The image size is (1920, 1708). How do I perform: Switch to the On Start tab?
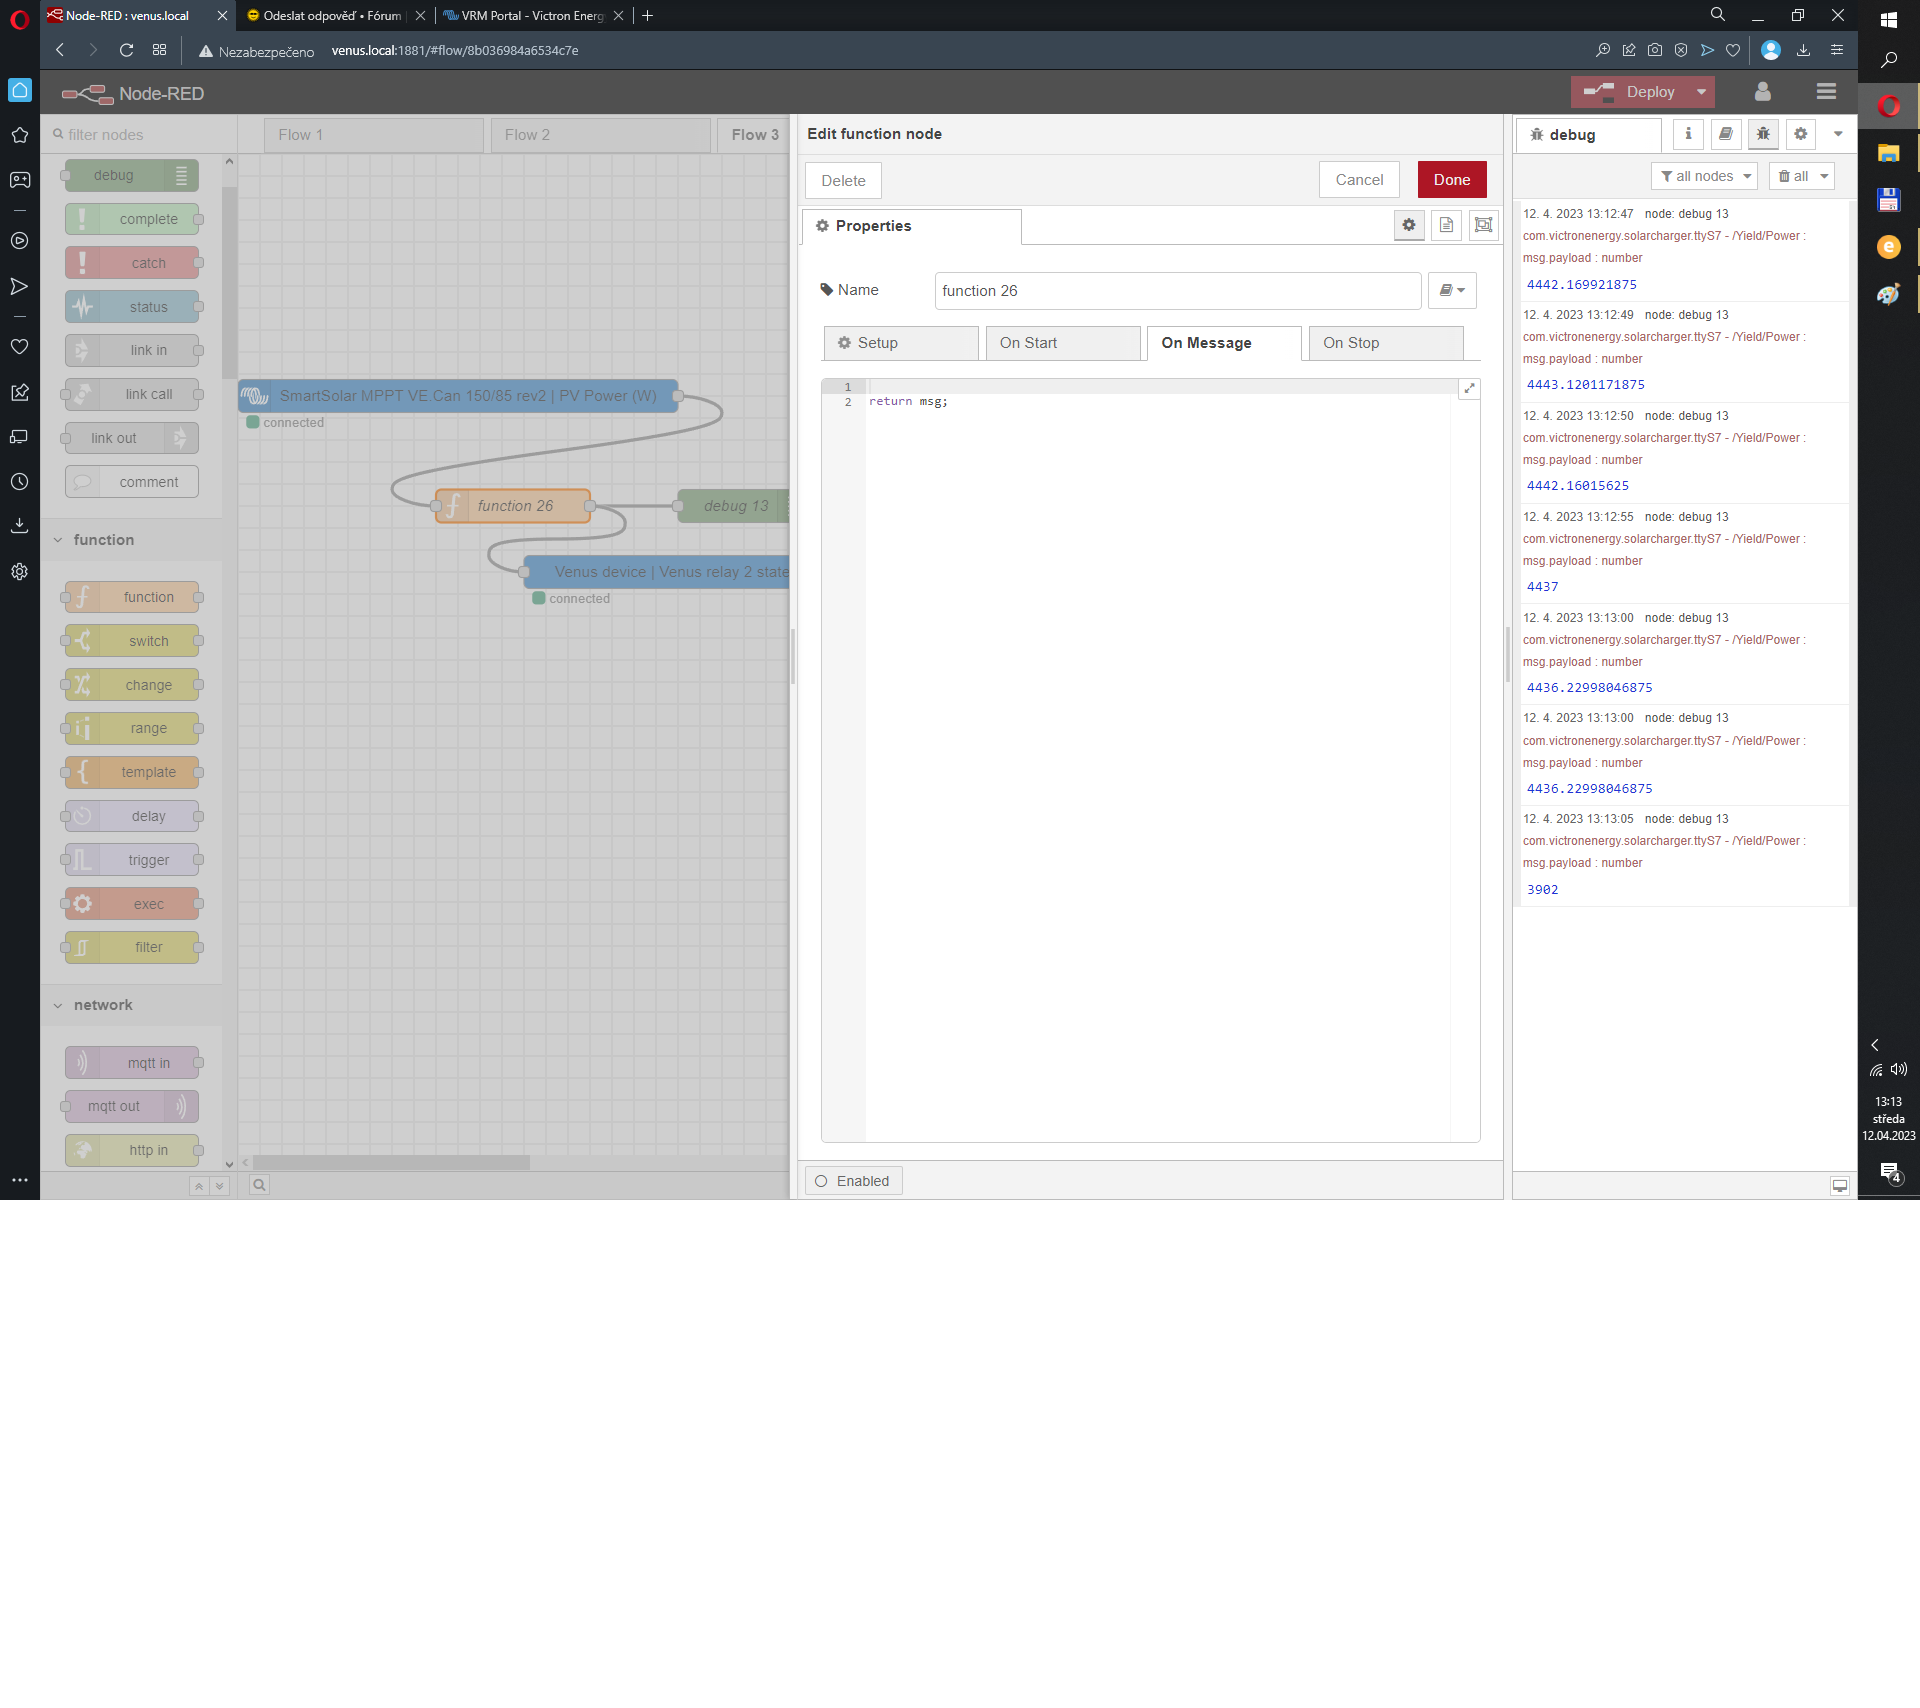coord(1062,343)
